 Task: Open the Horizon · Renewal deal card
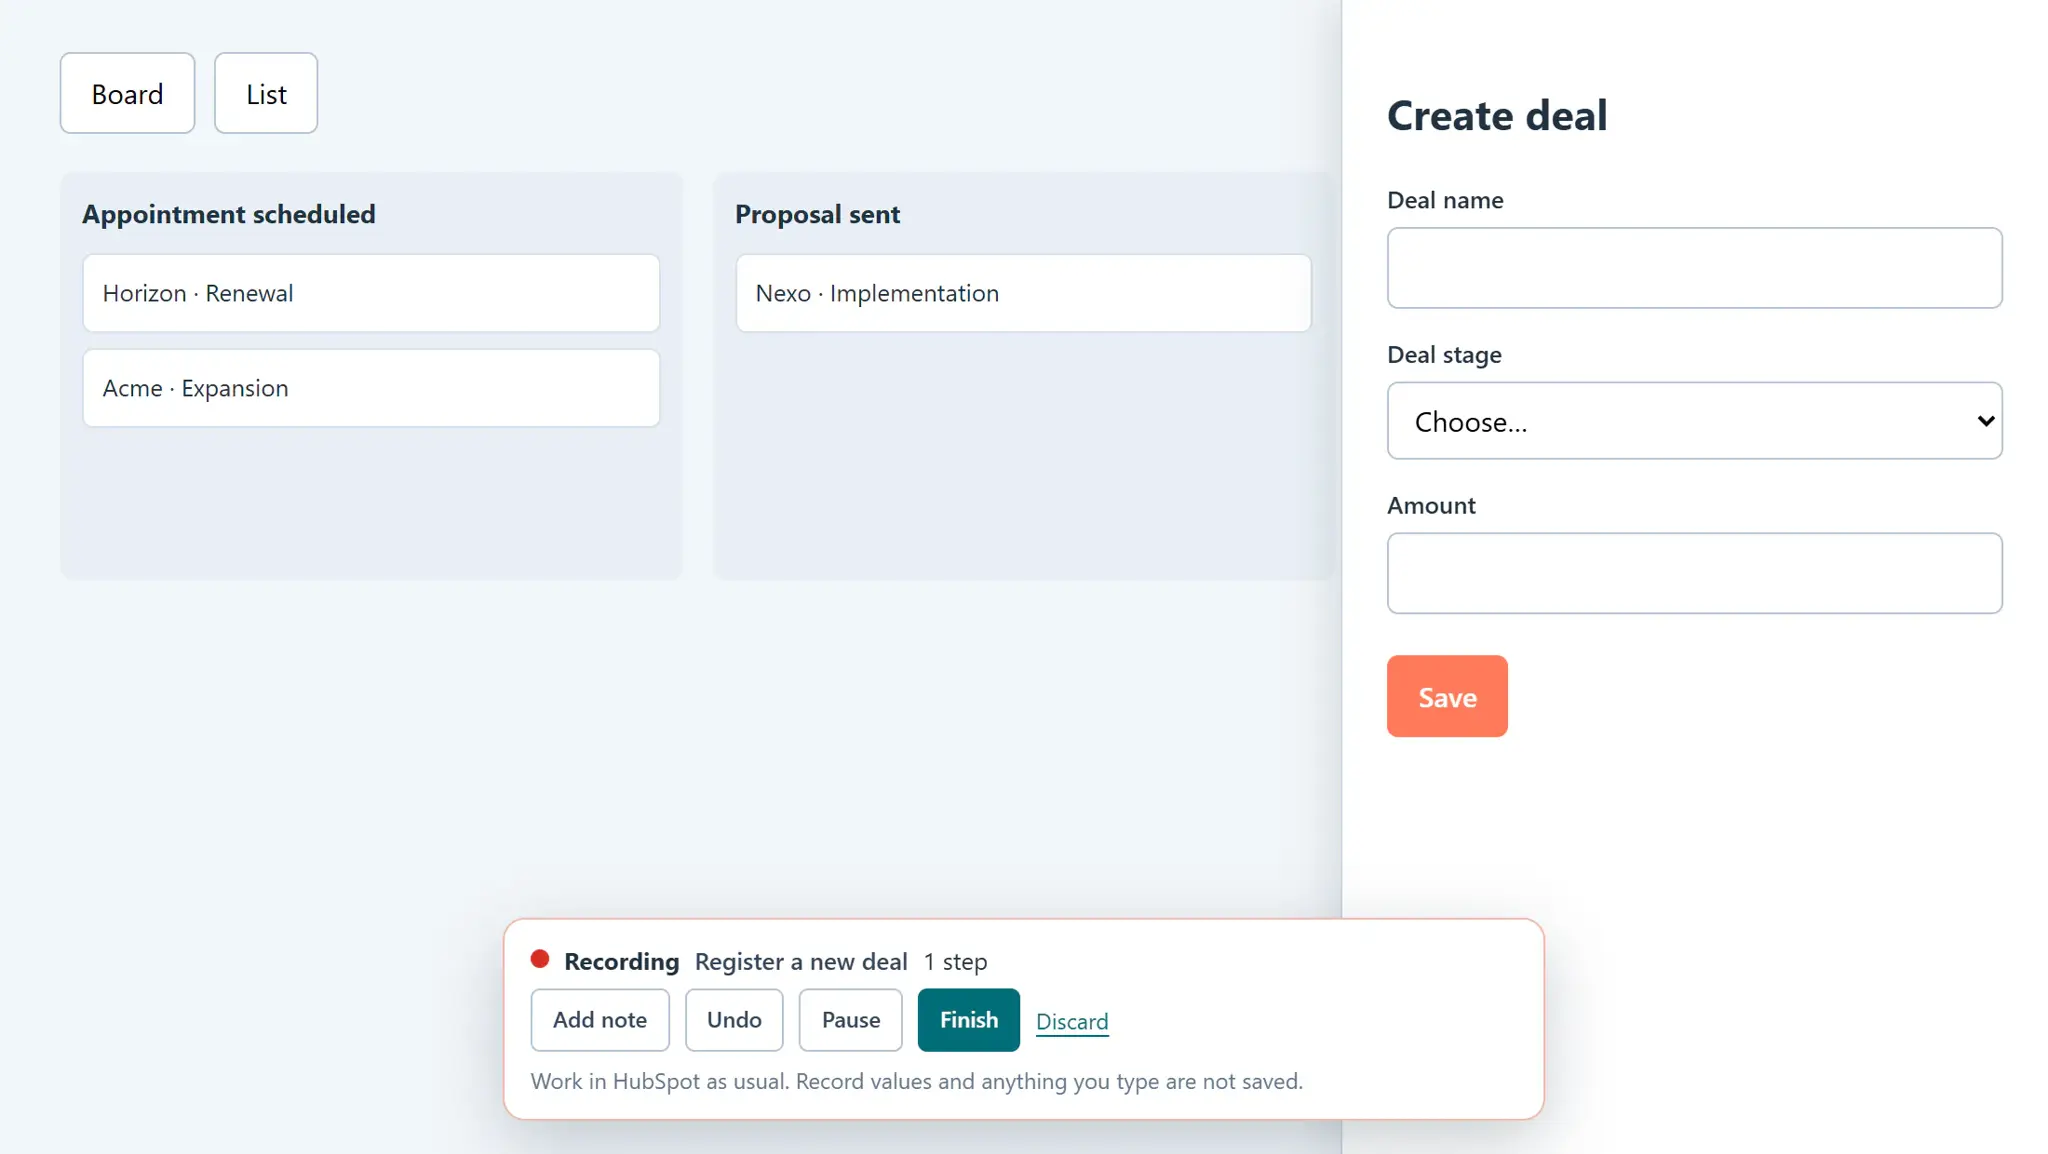pos(371,293)
